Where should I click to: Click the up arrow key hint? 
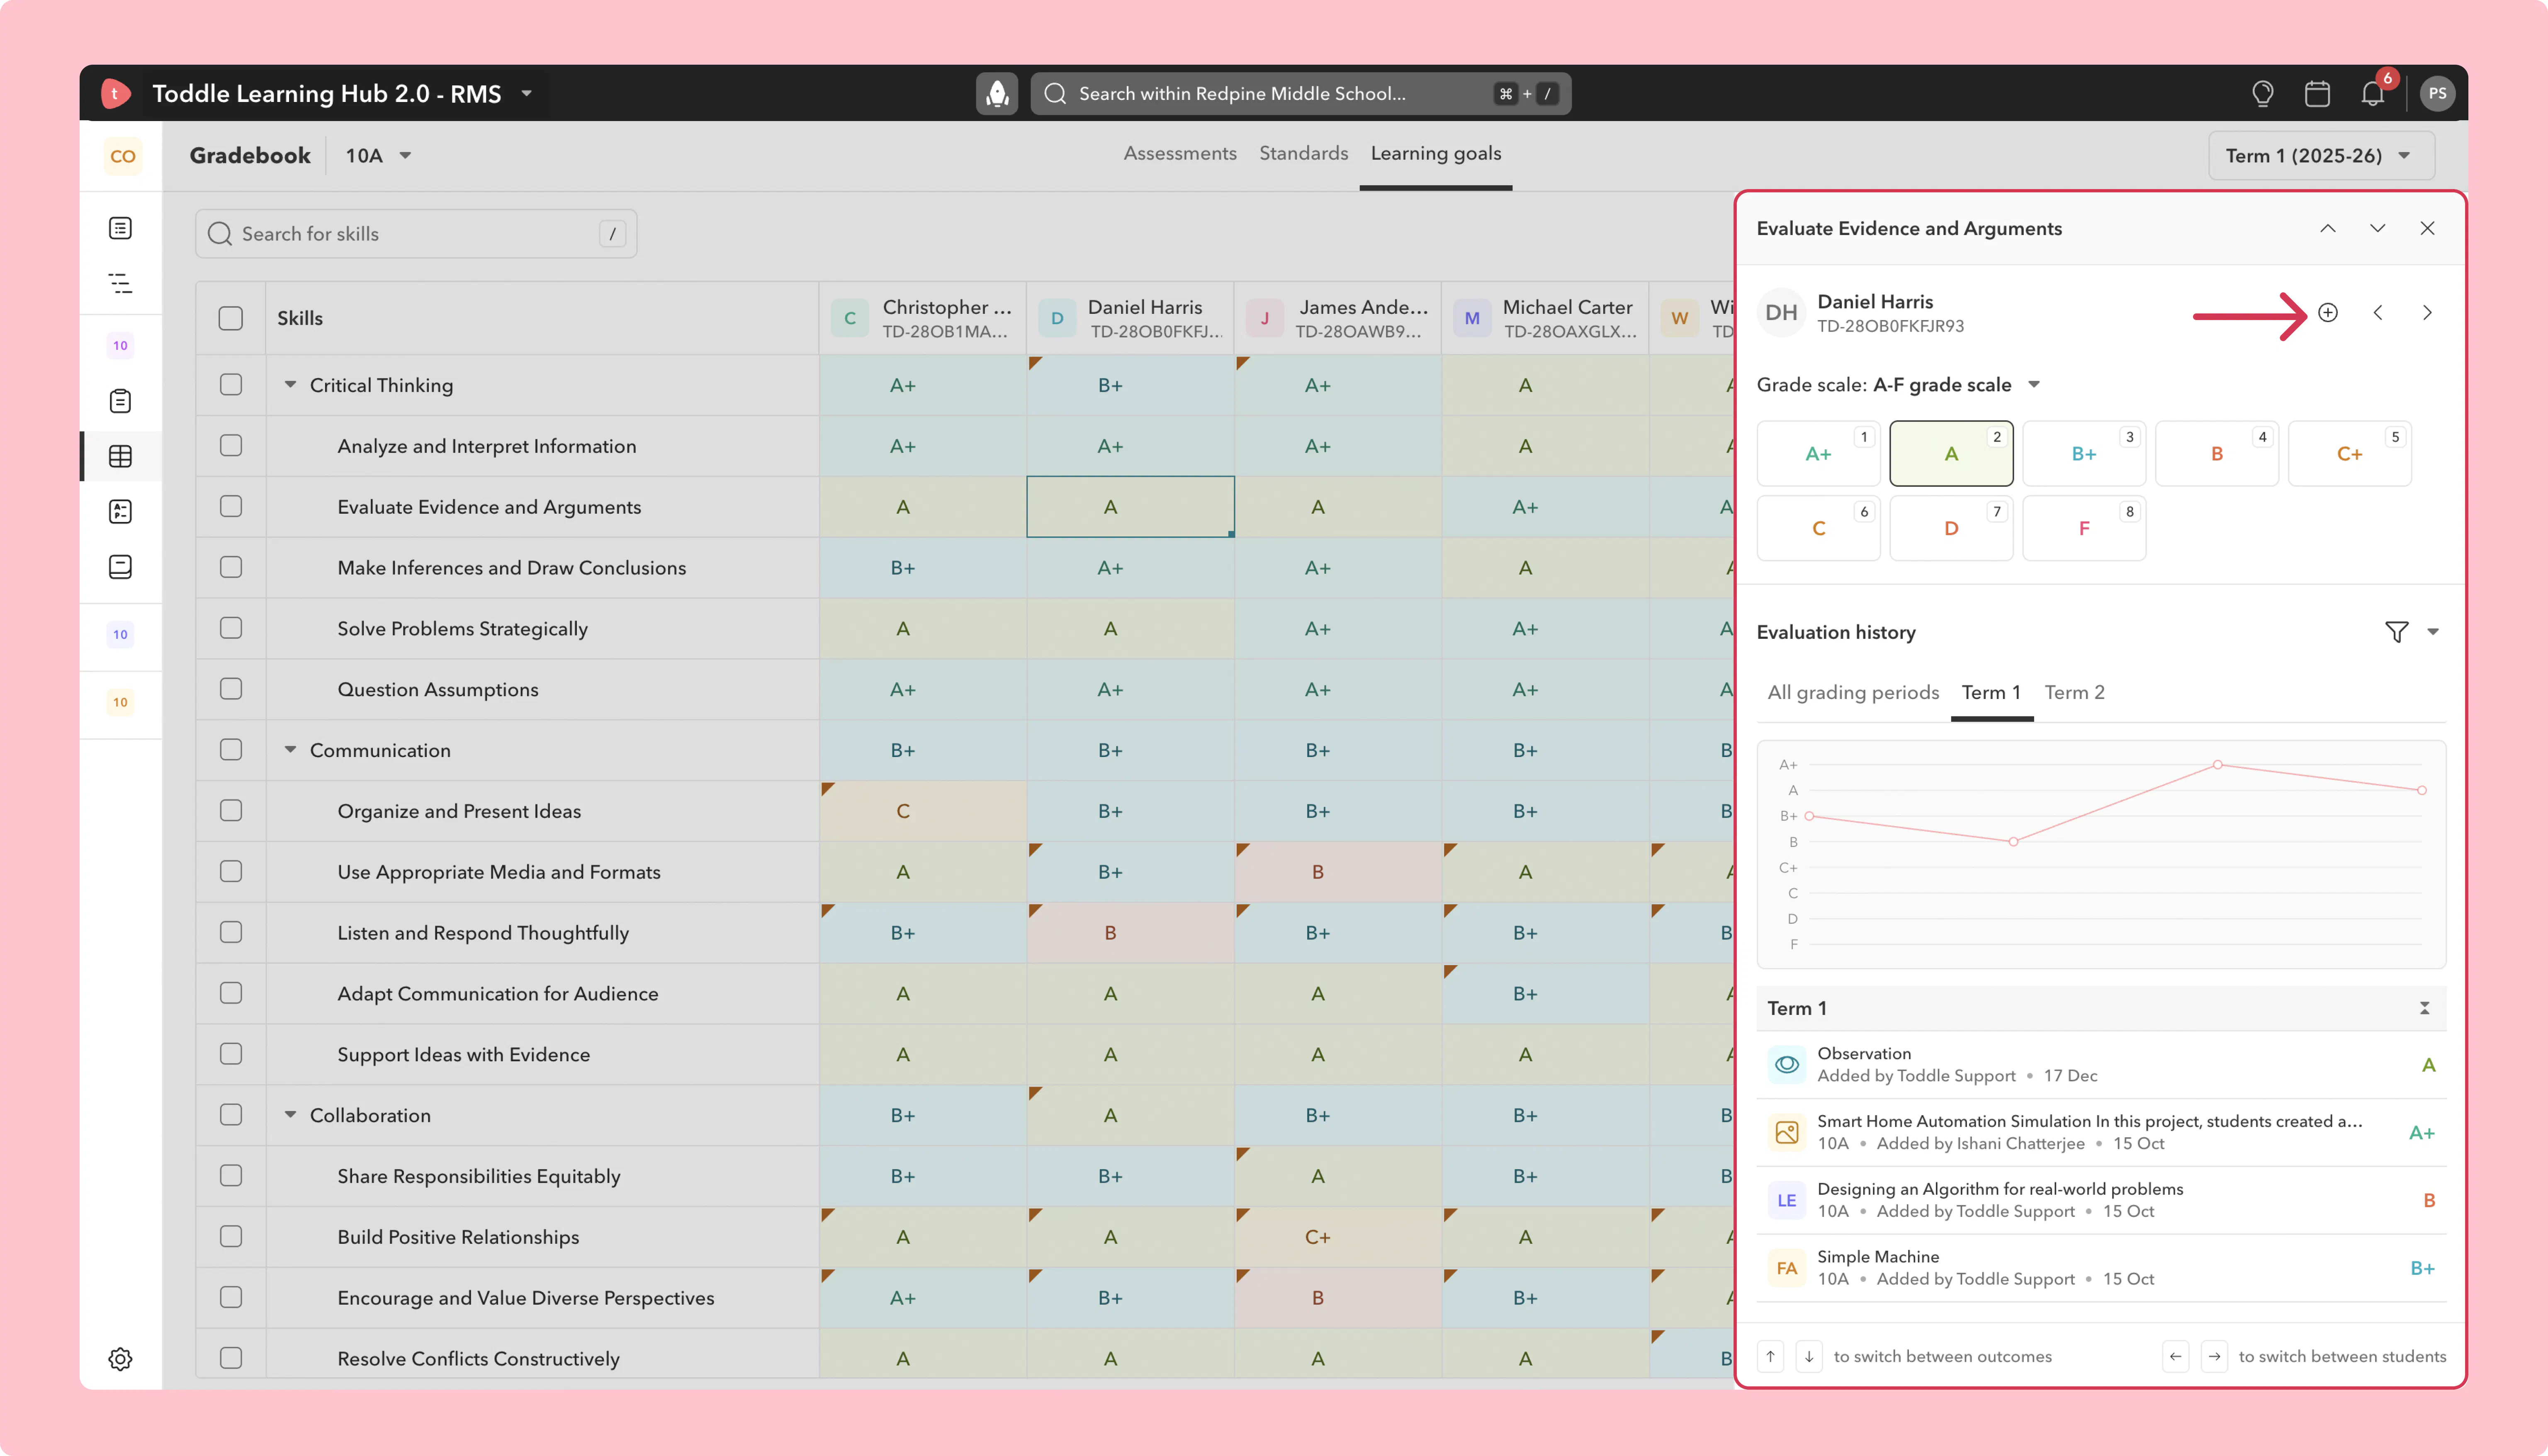(1770, 1356)
